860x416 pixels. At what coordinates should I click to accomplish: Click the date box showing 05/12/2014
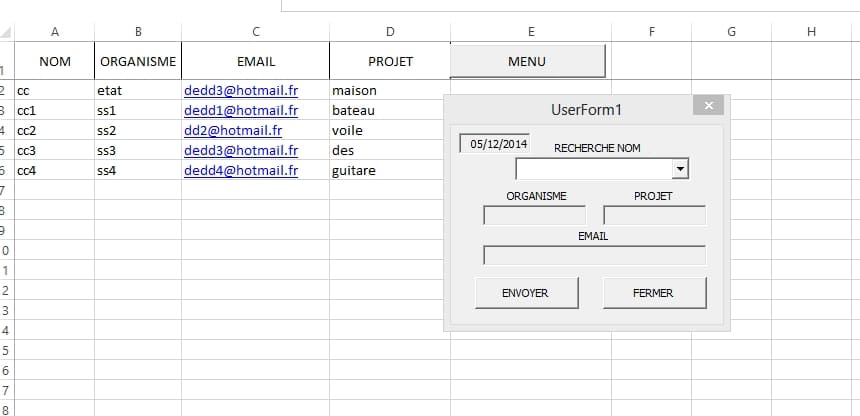click(494, 144)
